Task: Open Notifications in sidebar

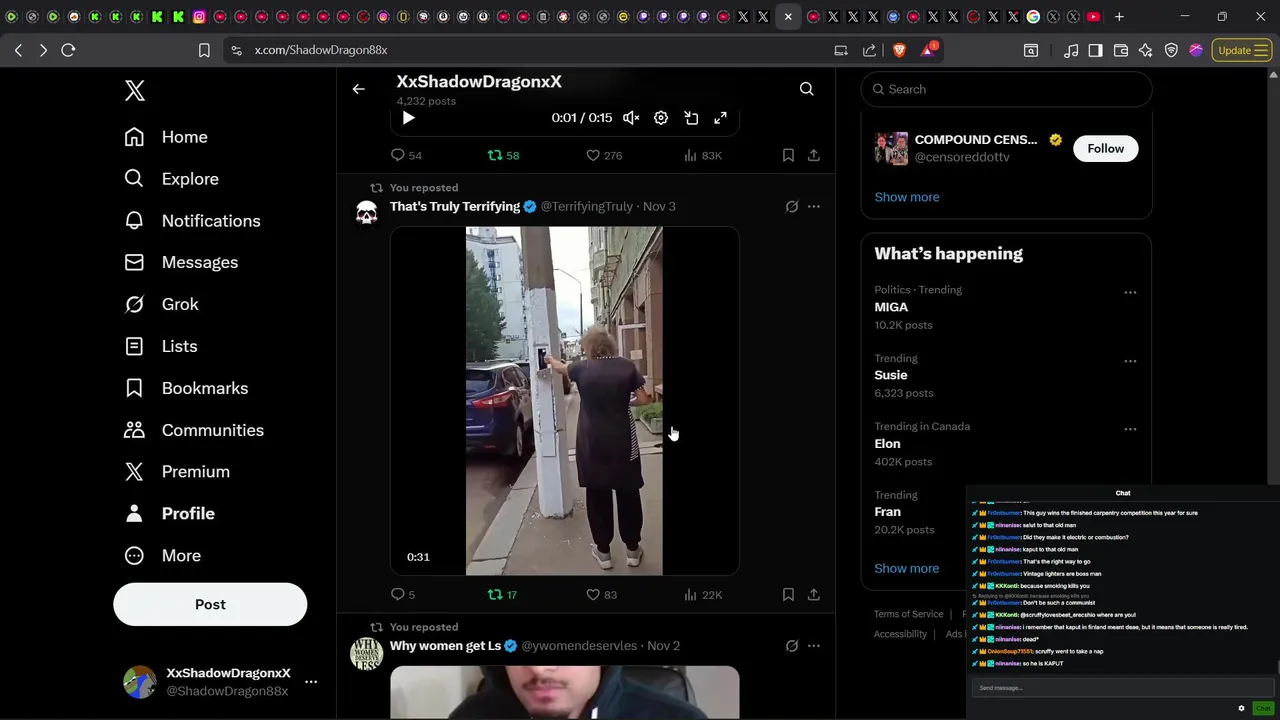Action: (x=192, y=221)
